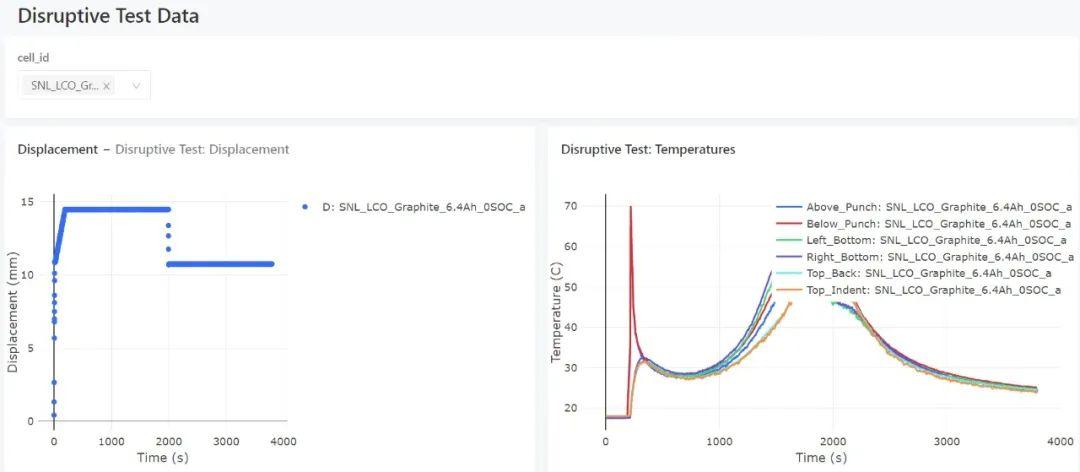
Task: Click the red Below_Punch legend line swatch
Action: (x=789, y=223)
